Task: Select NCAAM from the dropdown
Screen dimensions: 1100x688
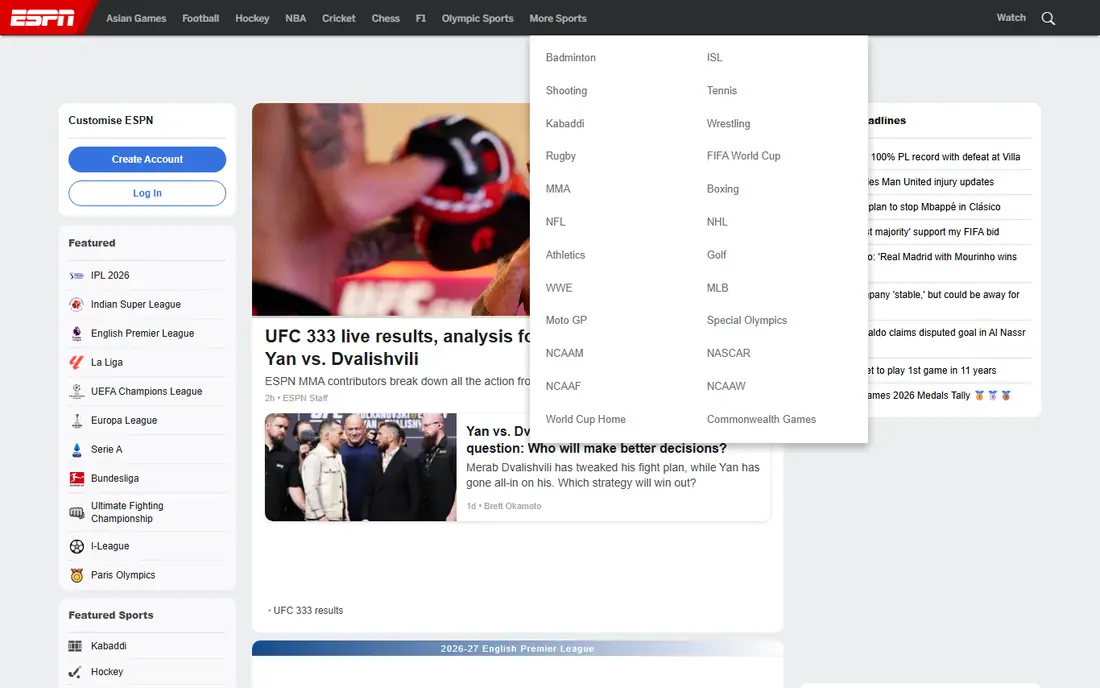Action: tap(565, 353)
